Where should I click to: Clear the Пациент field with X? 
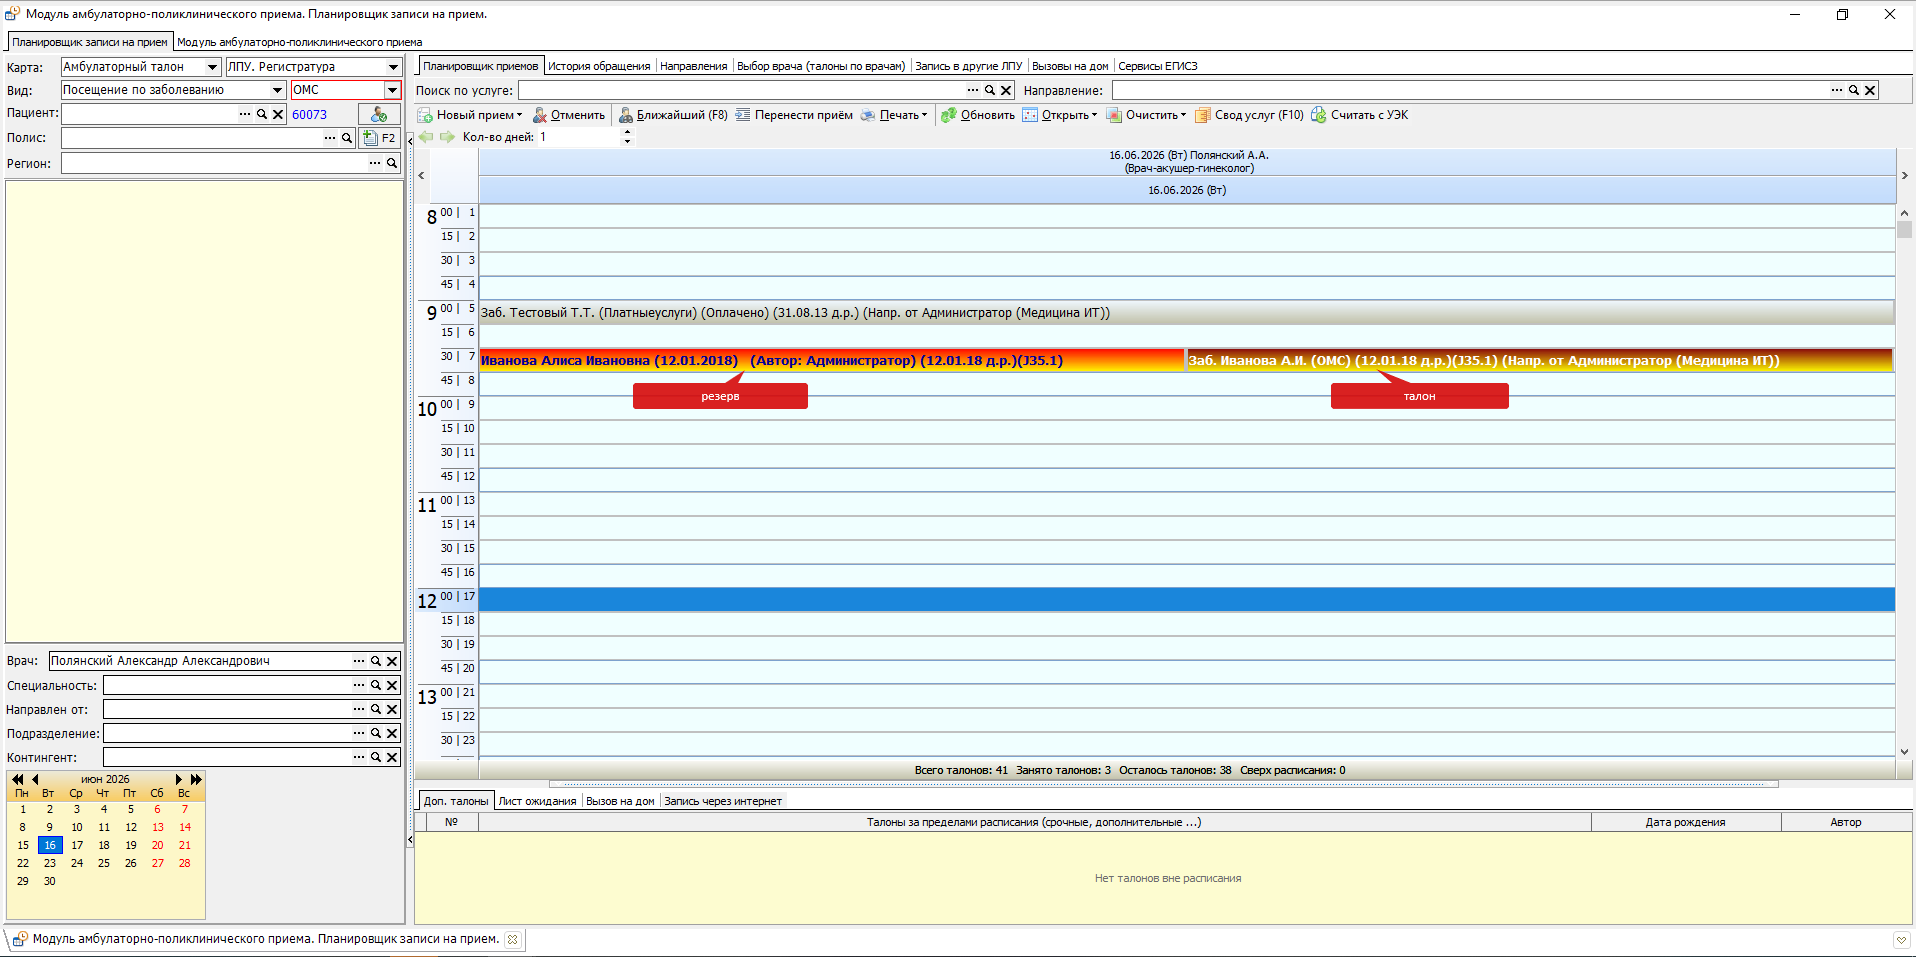click(x=278, y=114)
